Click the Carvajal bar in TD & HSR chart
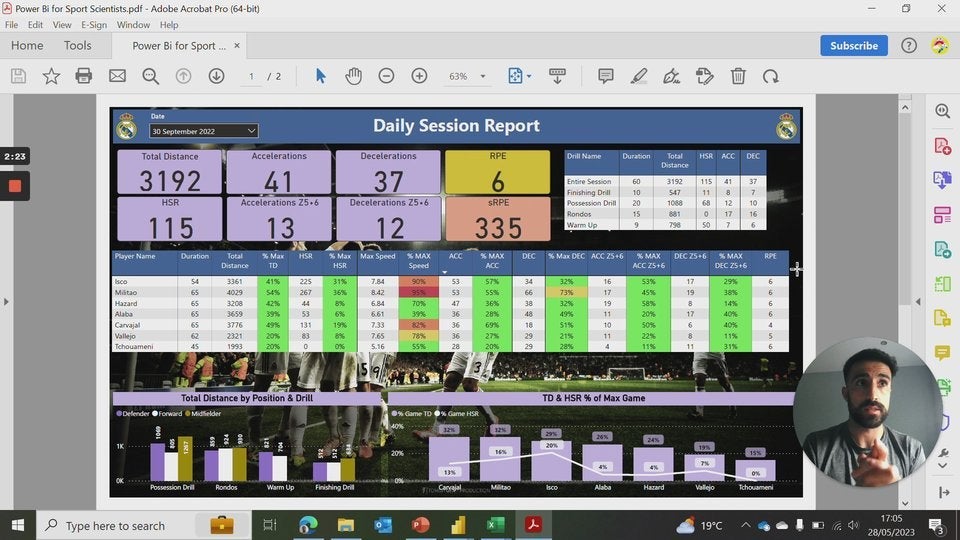 pyautogui.click(x=449, y=458)
